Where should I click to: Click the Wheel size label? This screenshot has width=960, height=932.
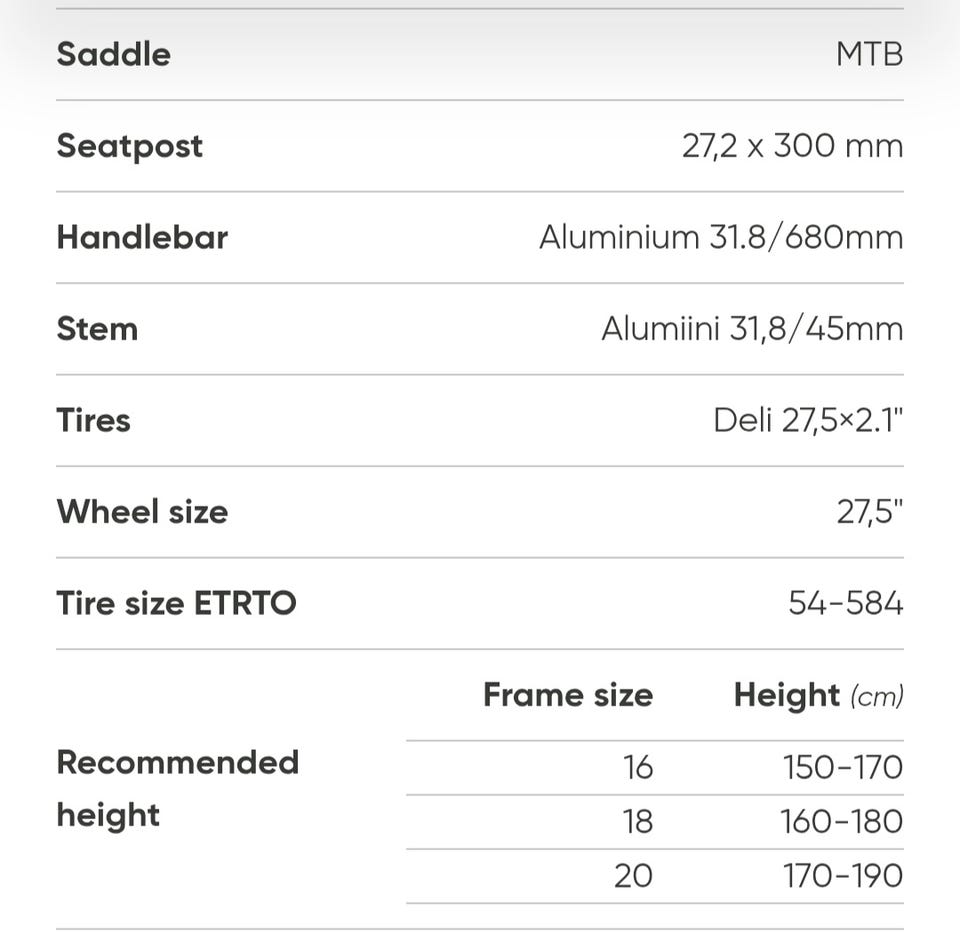(x=142, y=512)
